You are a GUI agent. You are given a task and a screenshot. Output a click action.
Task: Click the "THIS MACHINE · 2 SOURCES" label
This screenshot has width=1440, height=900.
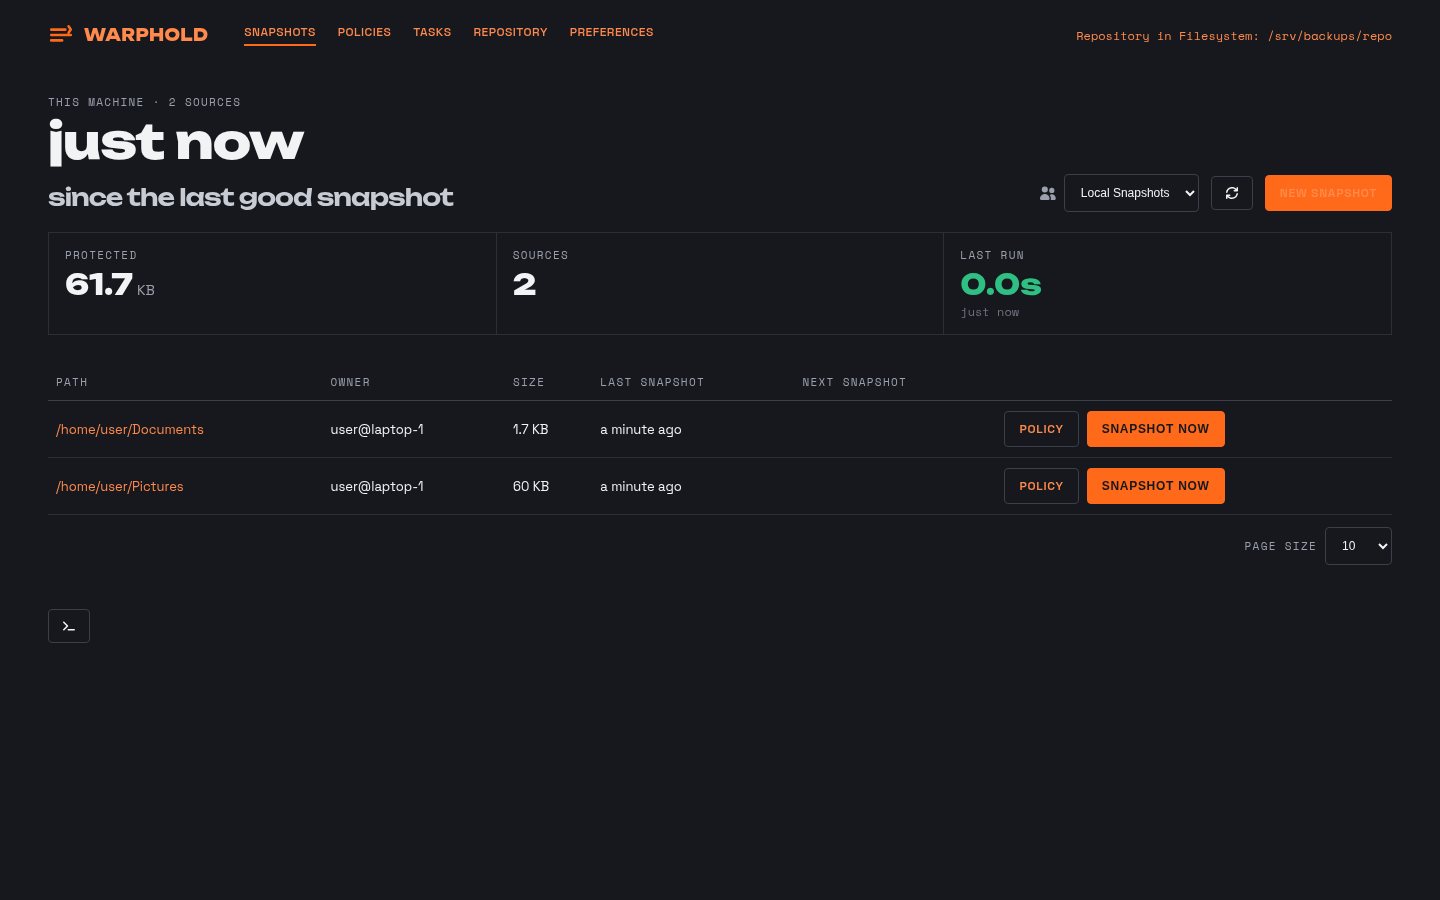[x=144, y=102]
